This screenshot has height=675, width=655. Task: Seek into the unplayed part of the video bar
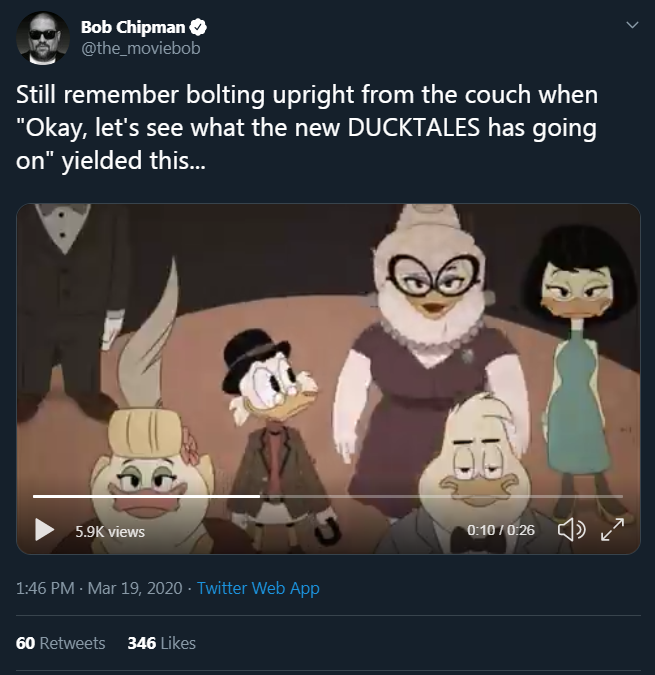click(441, 496)
